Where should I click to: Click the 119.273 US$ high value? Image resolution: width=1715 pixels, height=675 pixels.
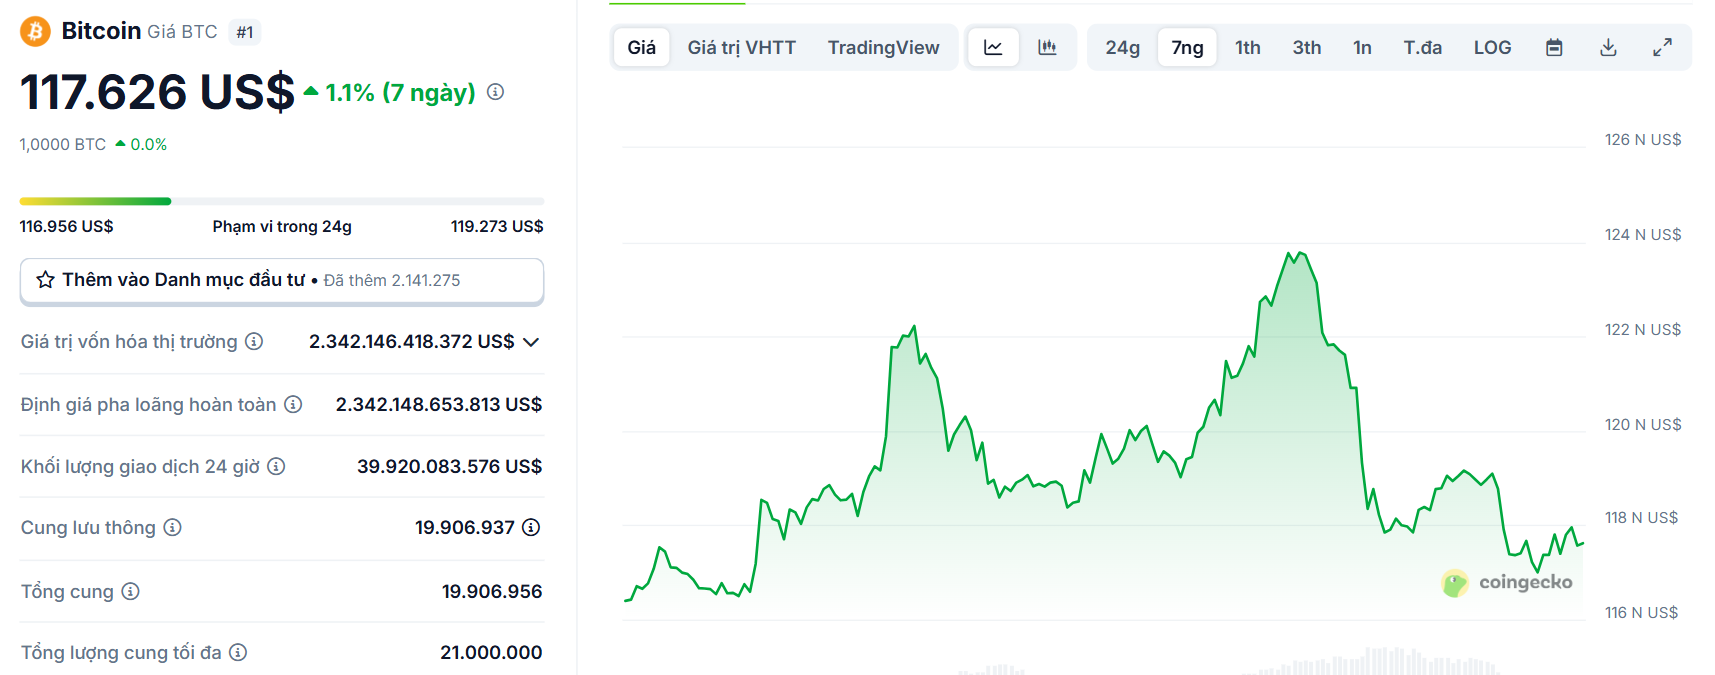click(x=497, y=226)
